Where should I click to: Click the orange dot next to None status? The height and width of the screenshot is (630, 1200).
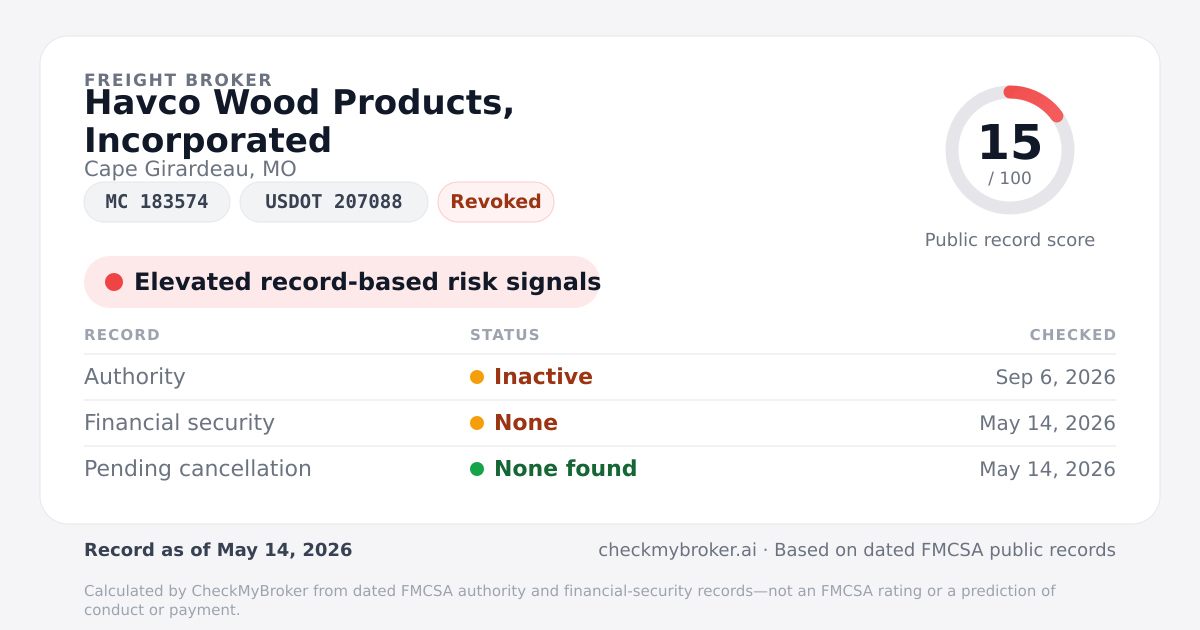click(x=477, y=423)
